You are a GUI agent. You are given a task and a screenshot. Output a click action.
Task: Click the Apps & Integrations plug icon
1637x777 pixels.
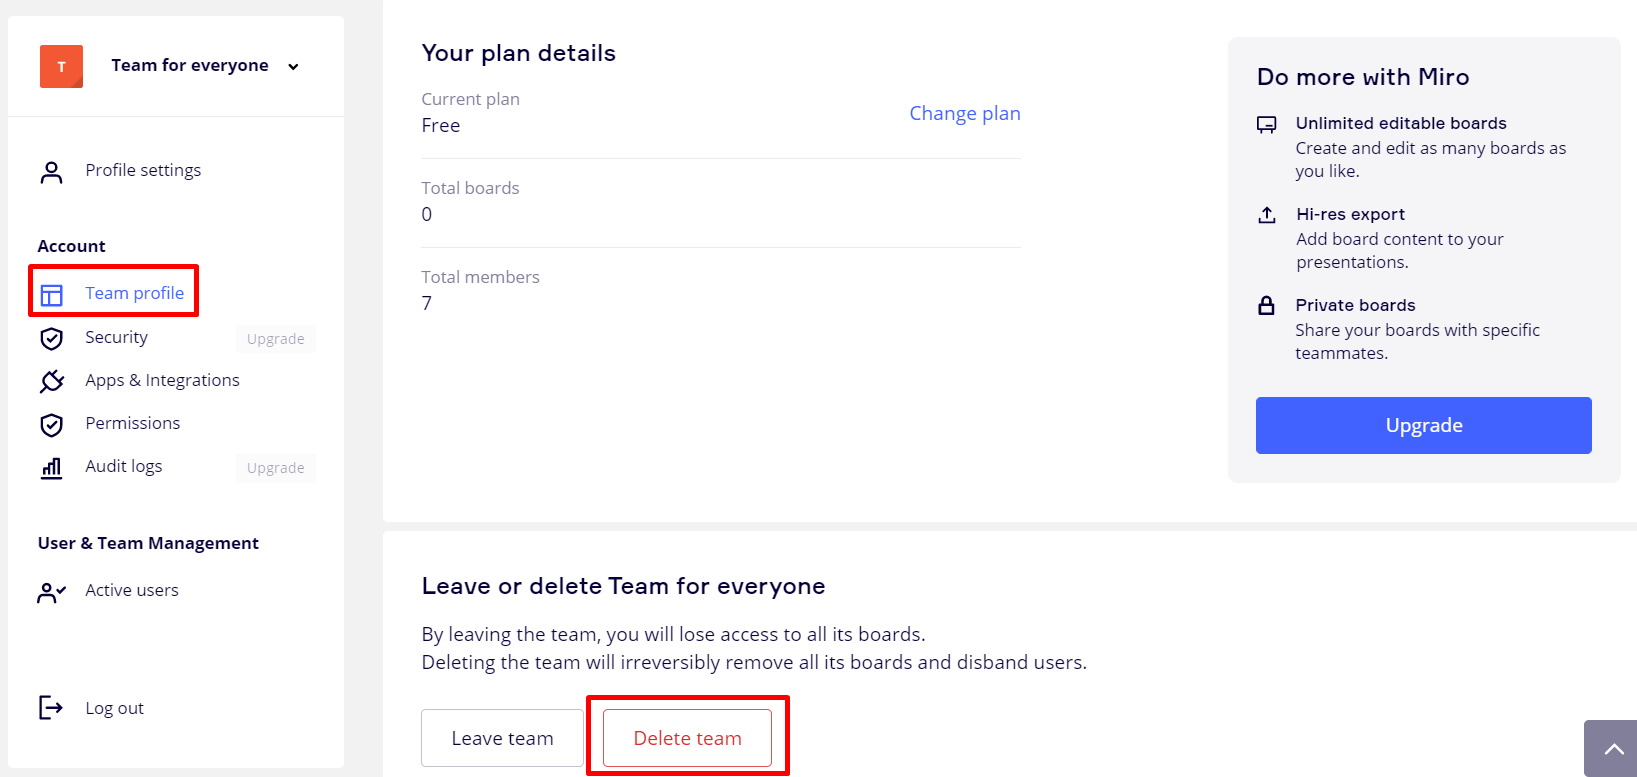click(51, 381)
